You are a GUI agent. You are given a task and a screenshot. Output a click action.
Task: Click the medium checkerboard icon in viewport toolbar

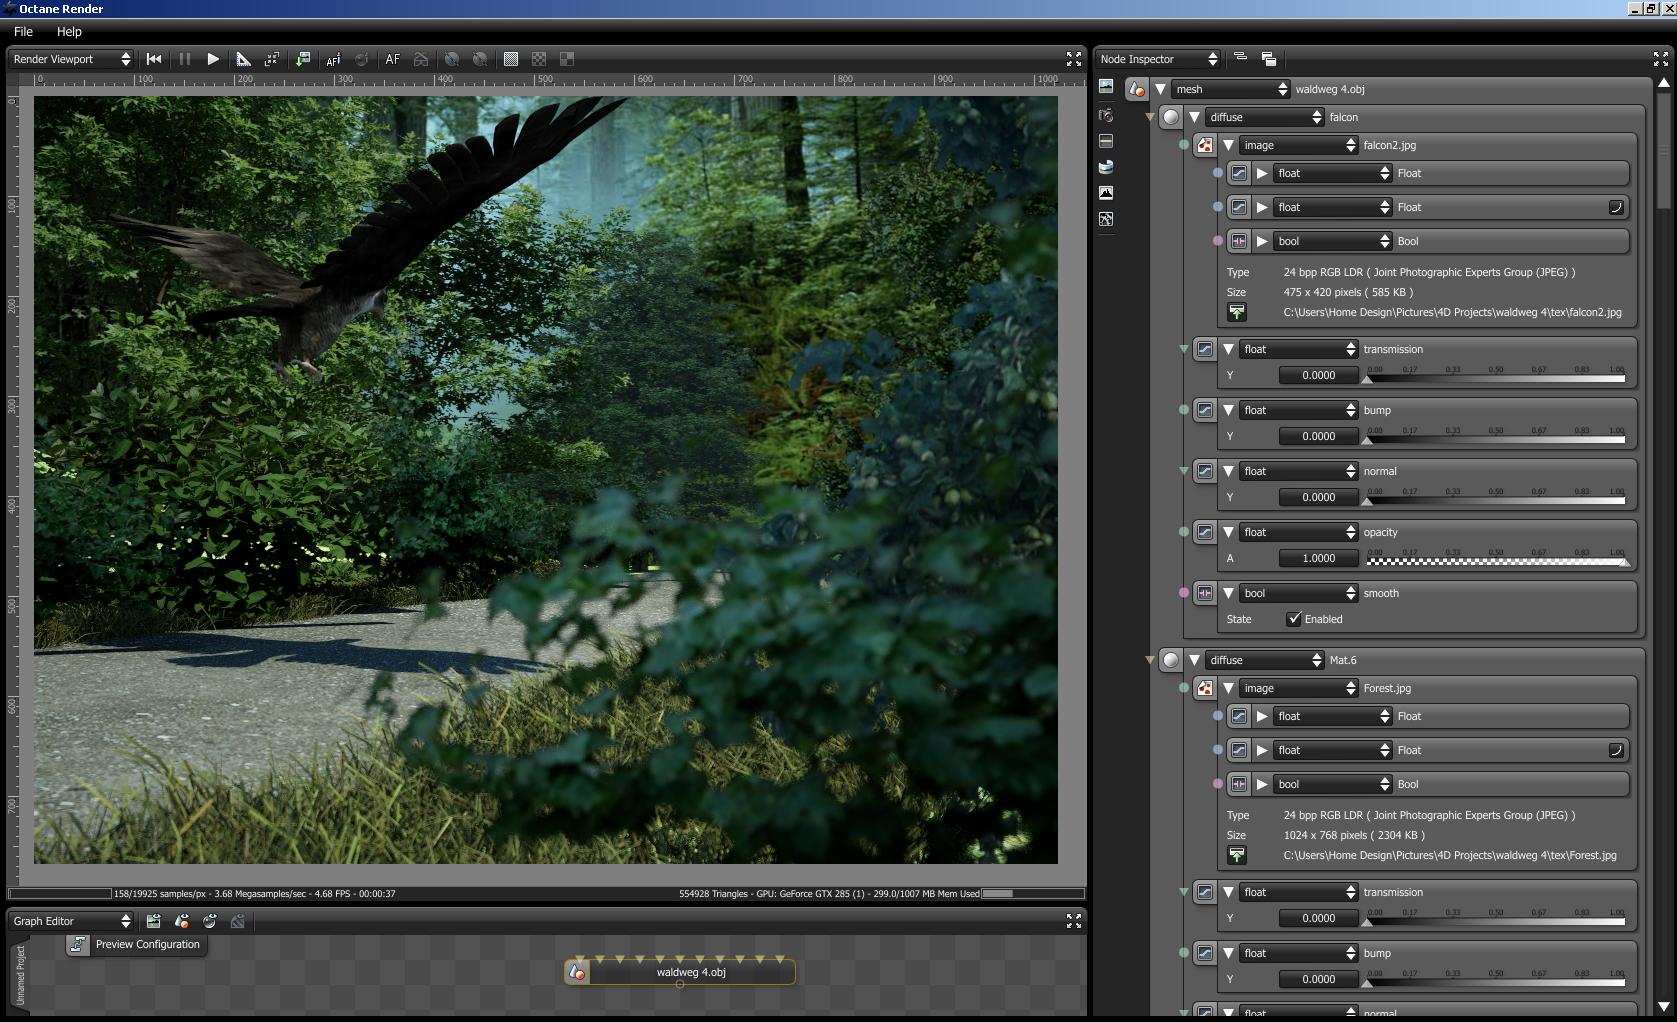539,59
